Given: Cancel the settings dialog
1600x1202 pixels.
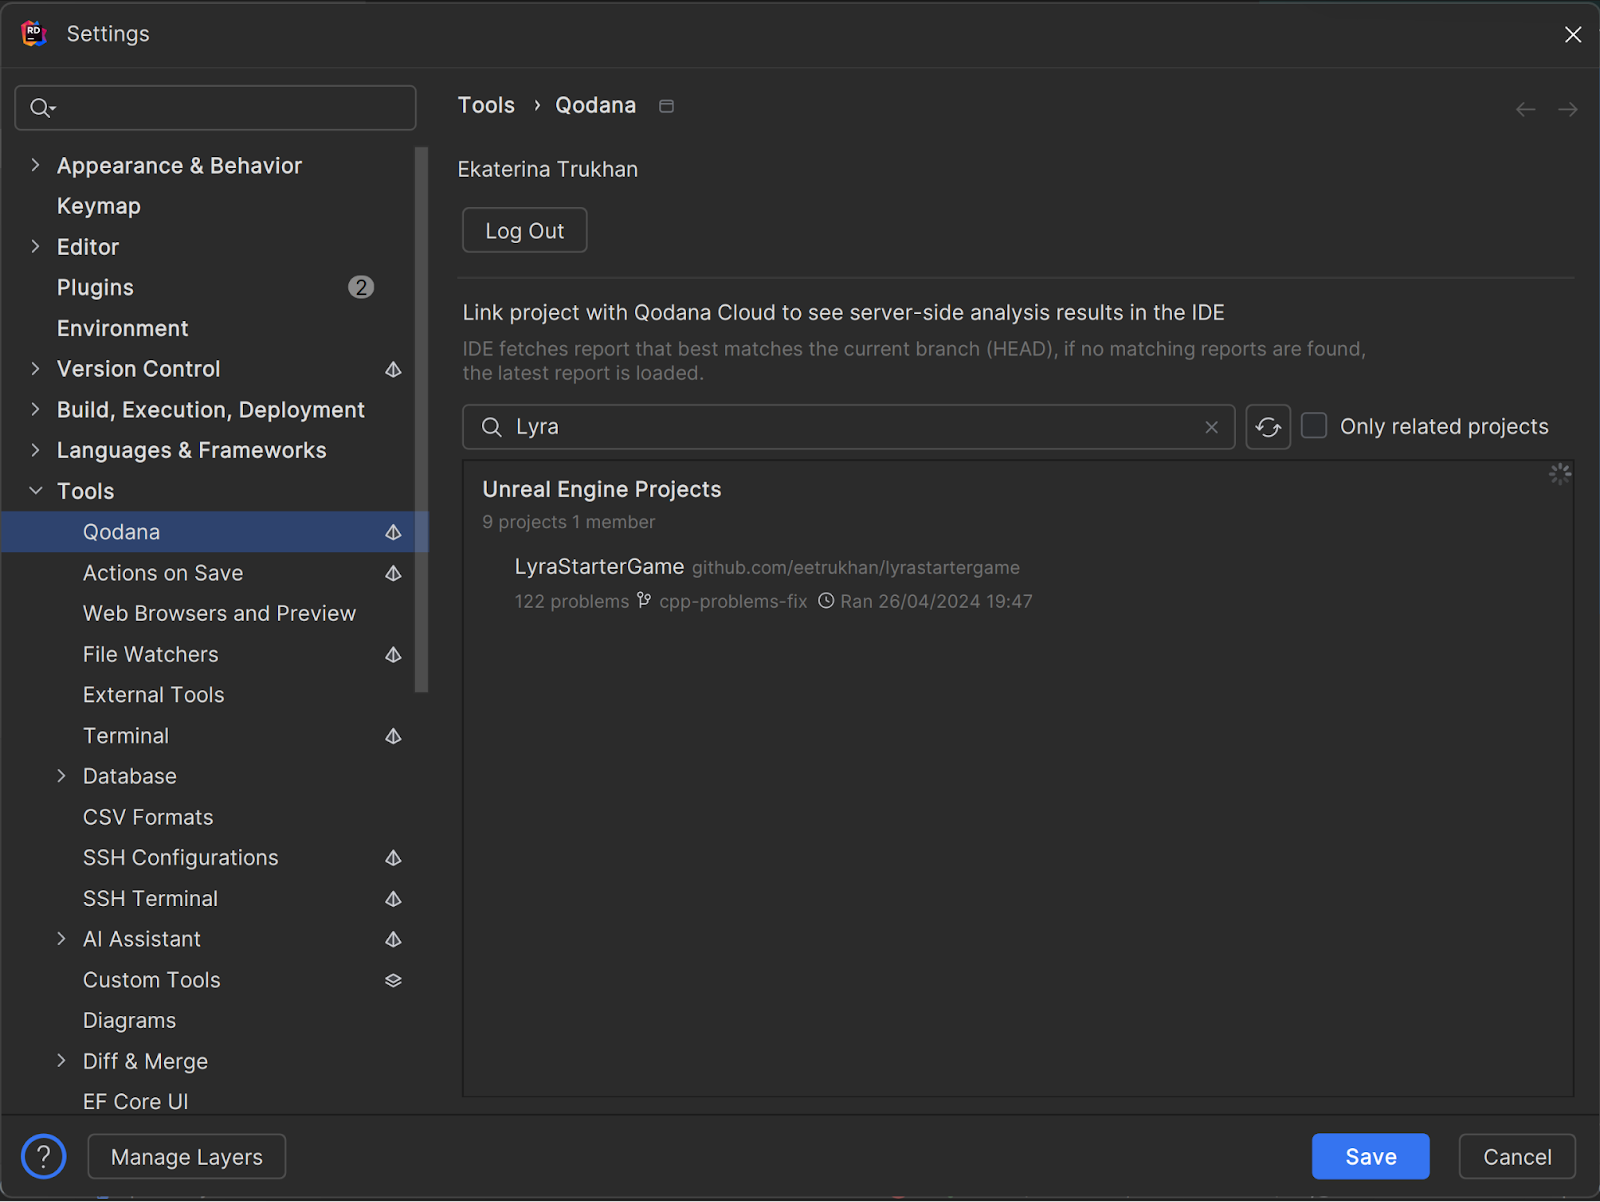Looking at the screenshot, I should click(x=1517, y=1157).
